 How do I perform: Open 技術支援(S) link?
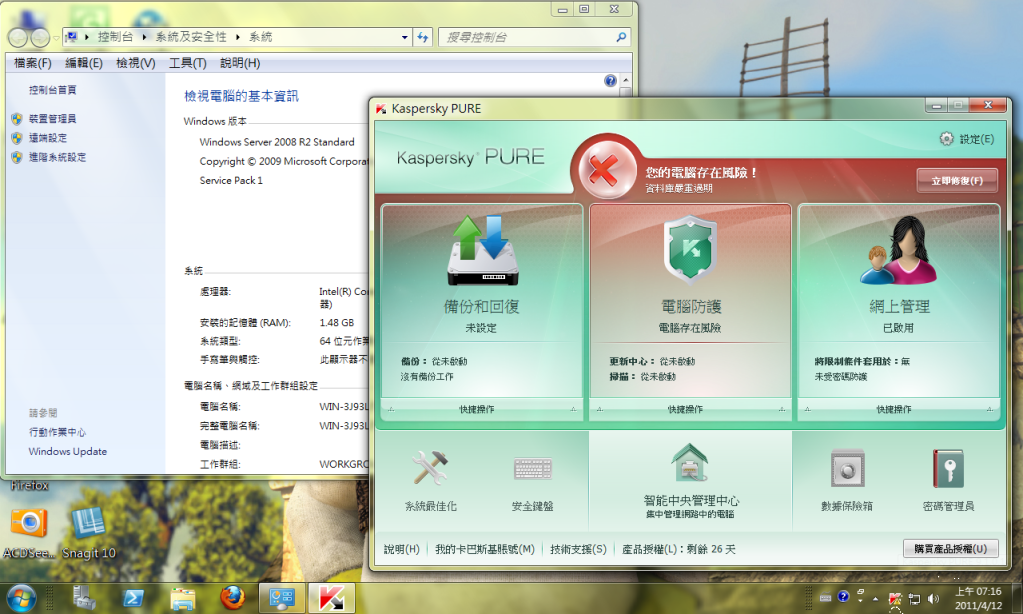coord(578,549)
